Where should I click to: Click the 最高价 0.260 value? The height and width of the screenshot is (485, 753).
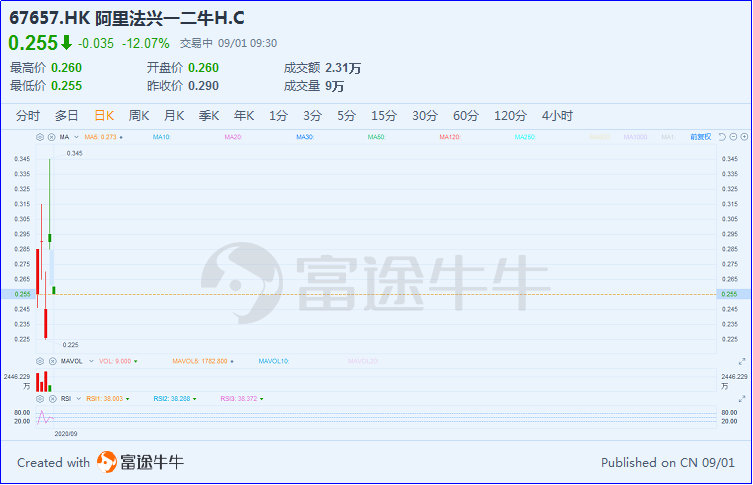(66, 68)
